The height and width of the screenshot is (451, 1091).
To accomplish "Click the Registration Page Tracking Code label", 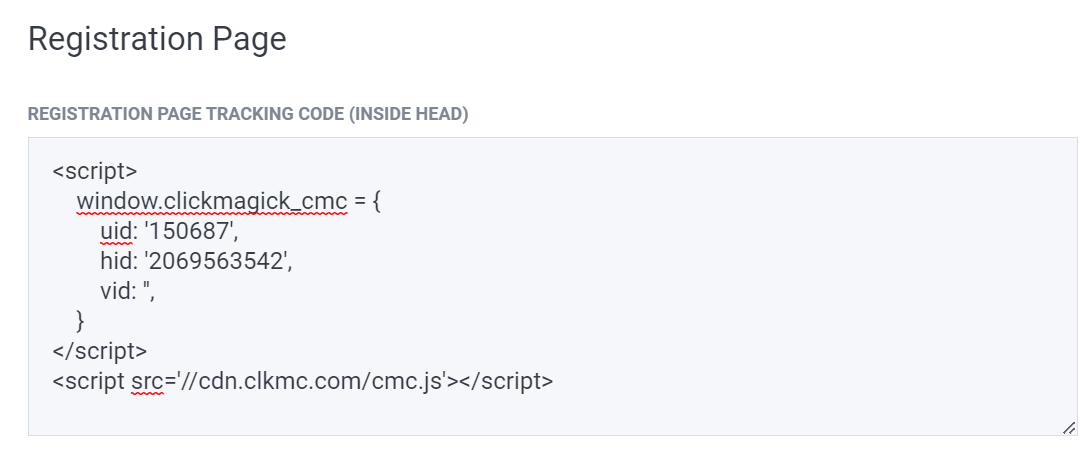I will point(247,114).
